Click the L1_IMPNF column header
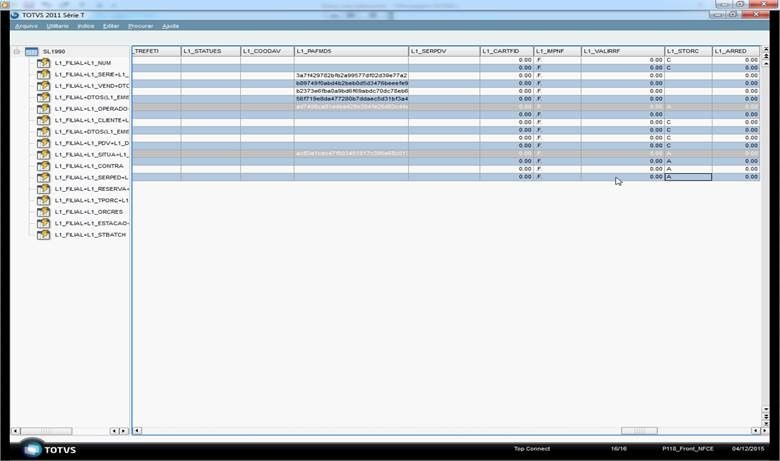This screenshot has width=780, height=461. click(x=558, y=51)
